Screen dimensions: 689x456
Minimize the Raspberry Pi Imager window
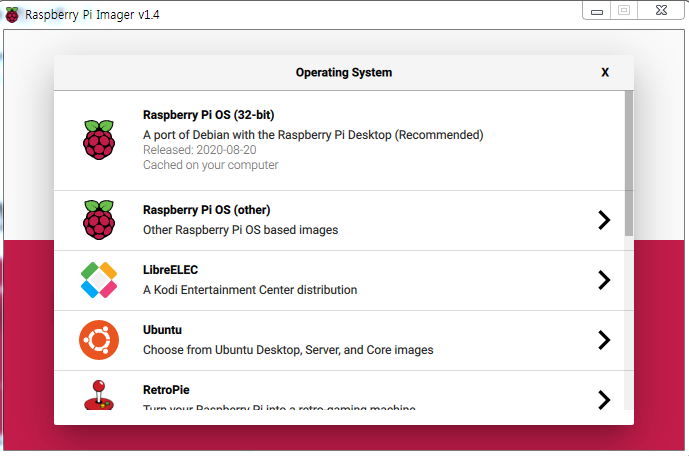coord(597,11)
